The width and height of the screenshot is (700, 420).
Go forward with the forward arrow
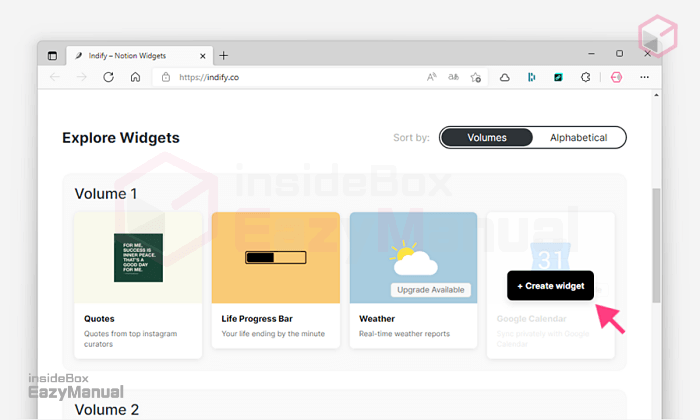82,77
